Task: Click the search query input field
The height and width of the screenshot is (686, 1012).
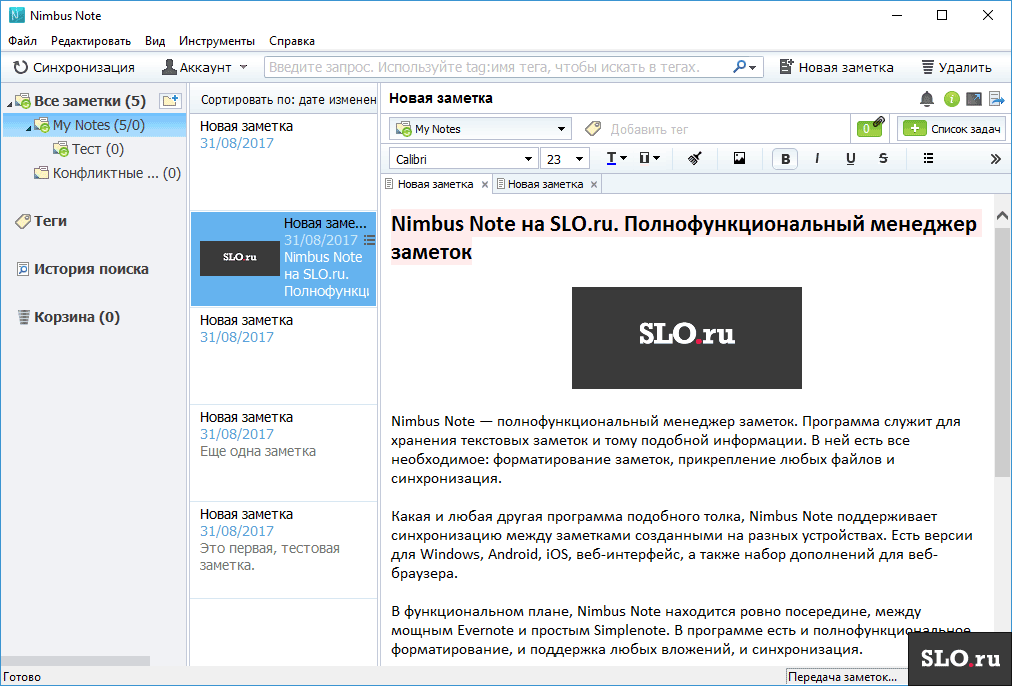Action: point(499,66)
